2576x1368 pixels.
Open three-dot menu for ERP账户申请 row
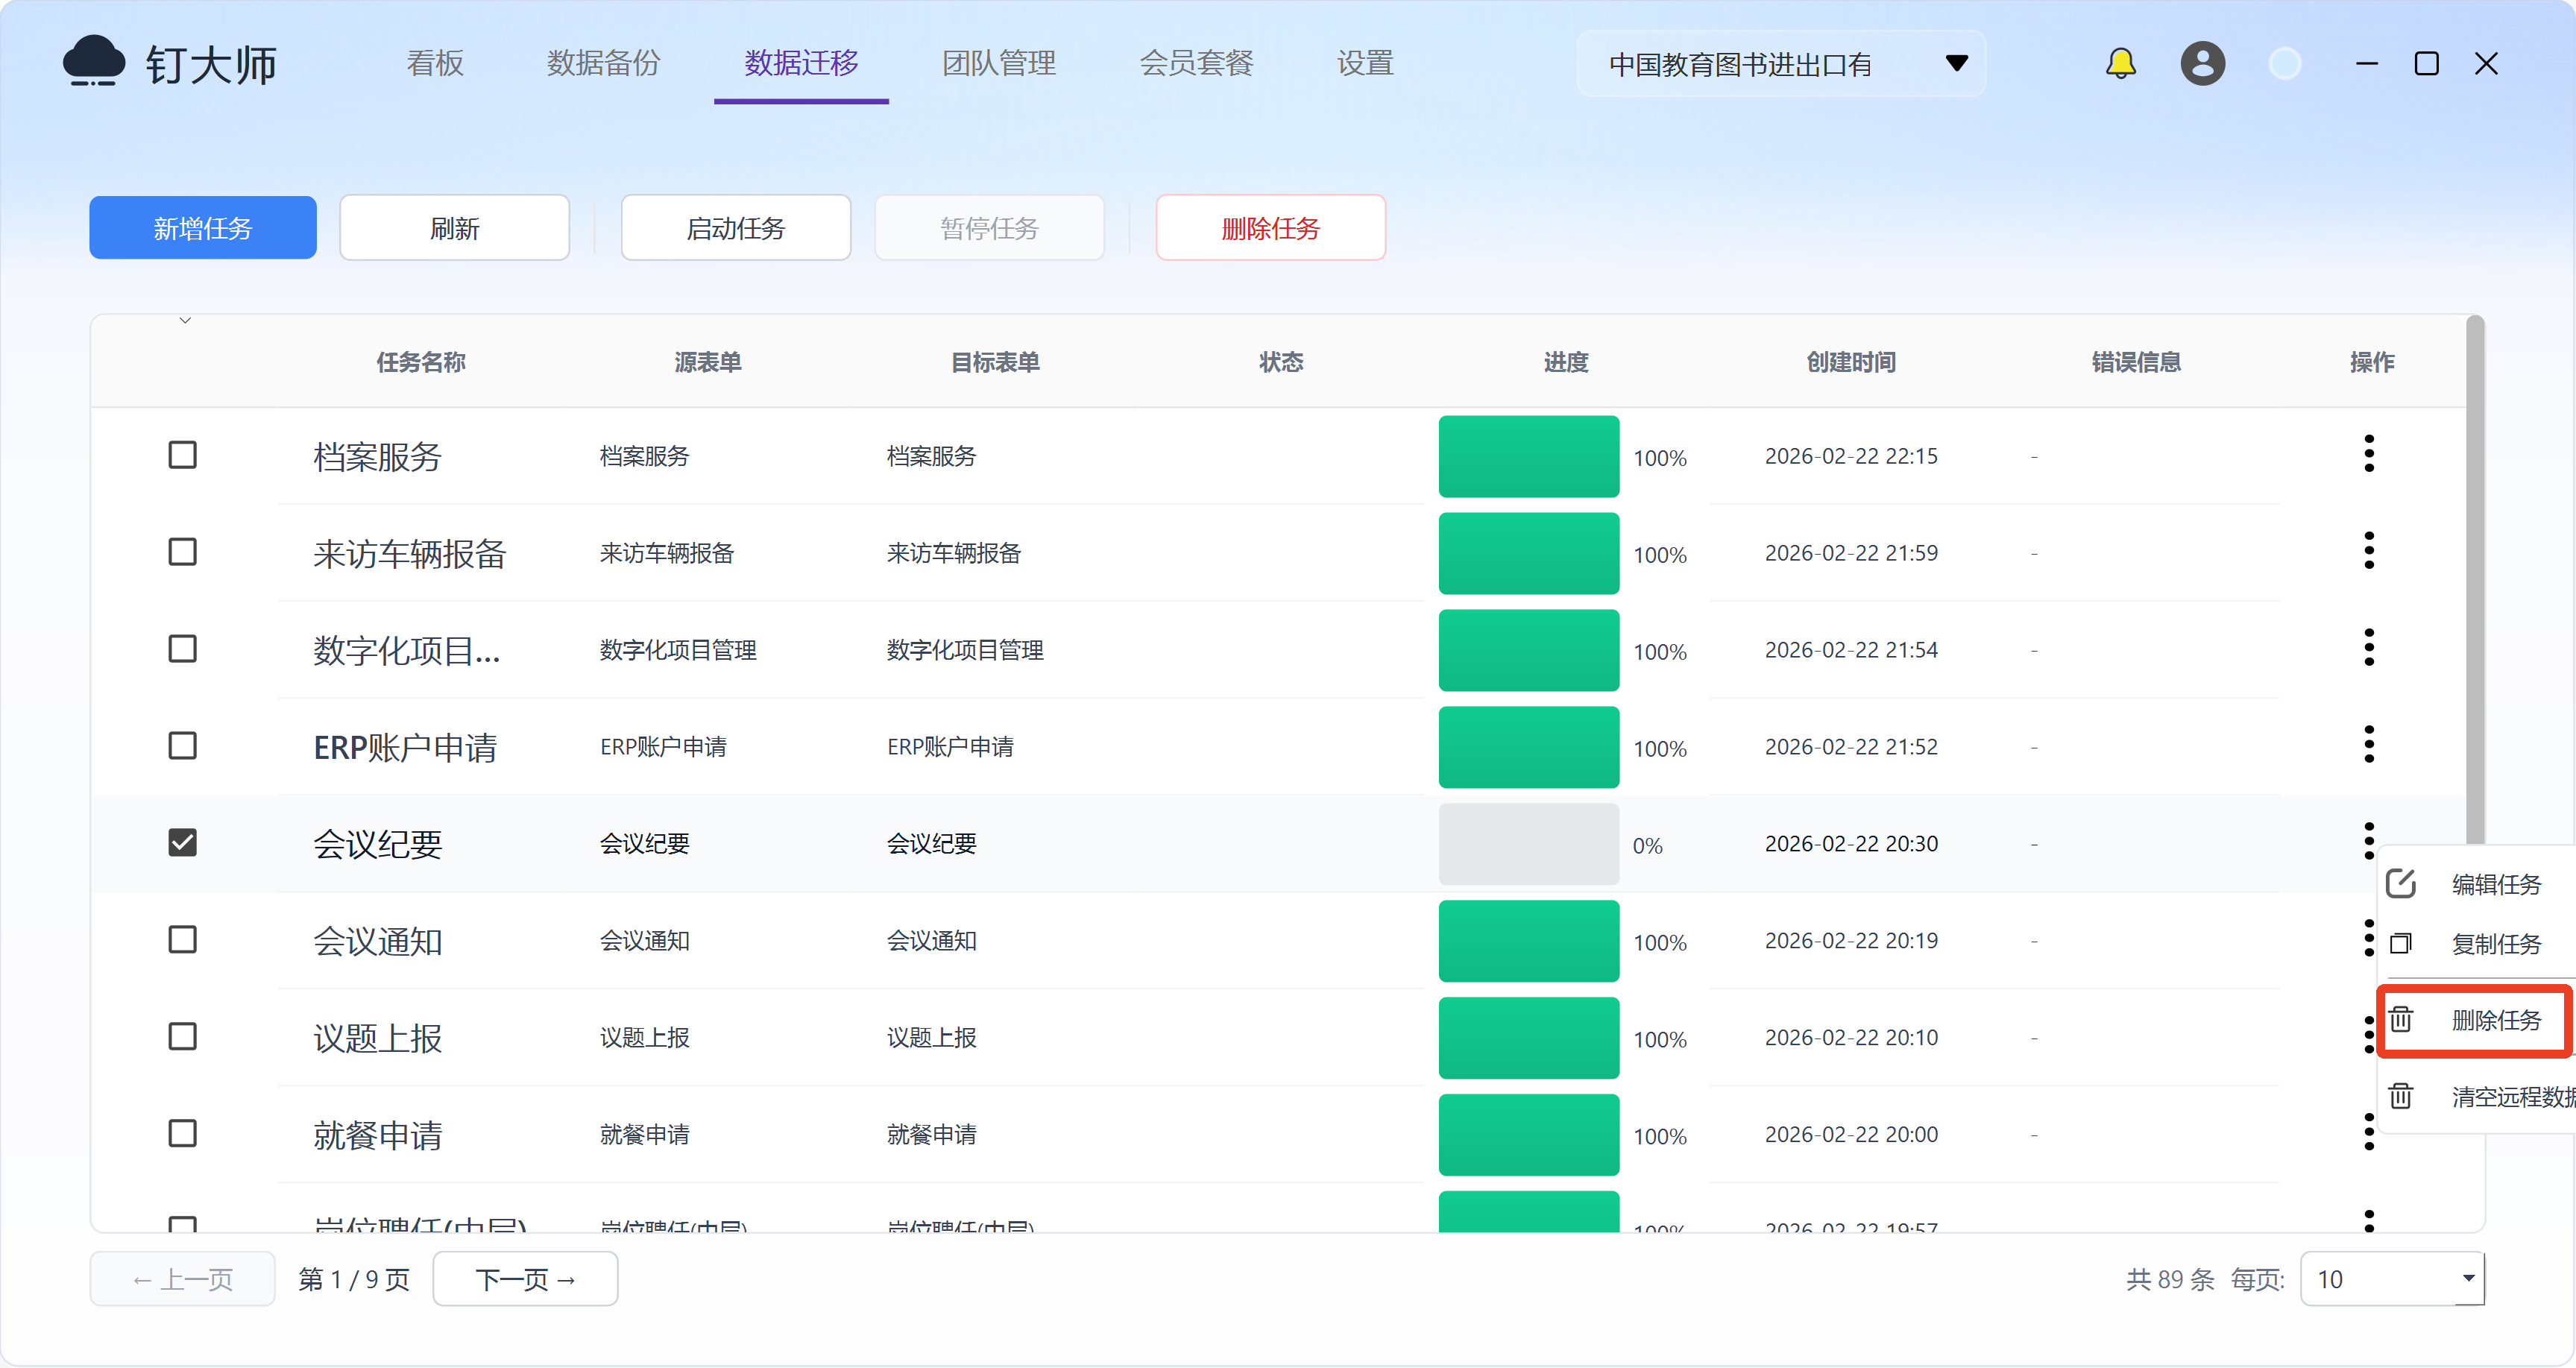[x=2368, y=745]
